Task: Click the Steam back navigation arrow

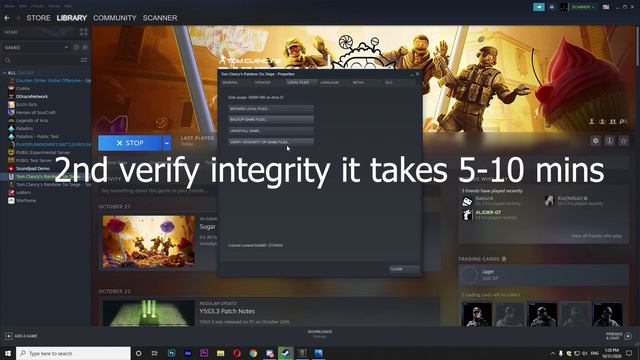Action: point(7,18)
